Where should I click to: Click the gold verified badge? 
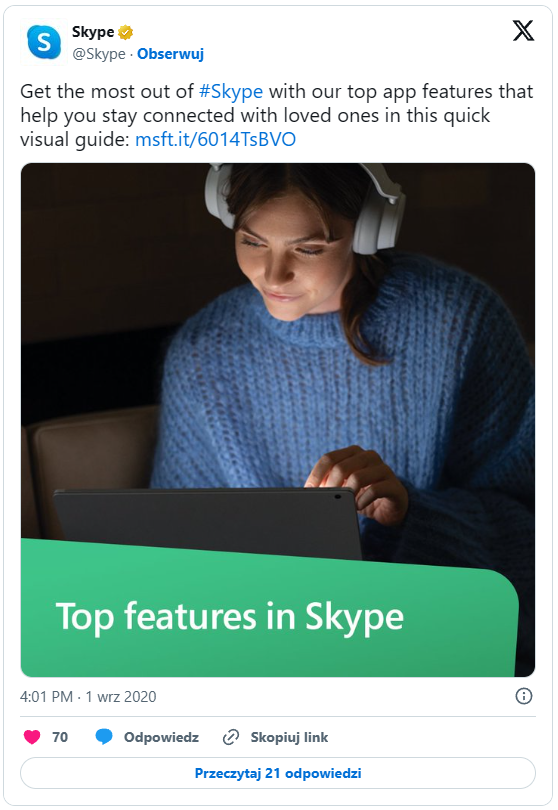tap(126, 33)
